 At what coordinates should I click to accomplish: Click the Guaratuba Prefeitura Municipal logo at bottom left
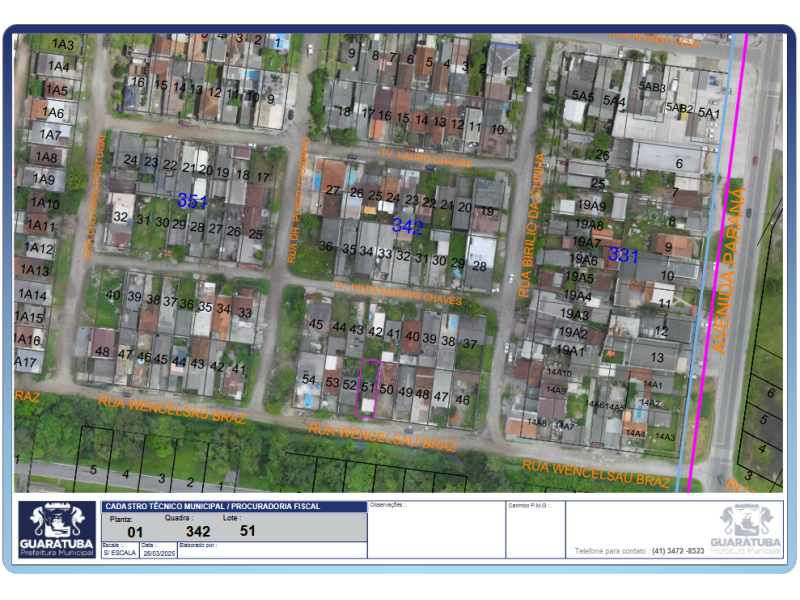[58, 530]
